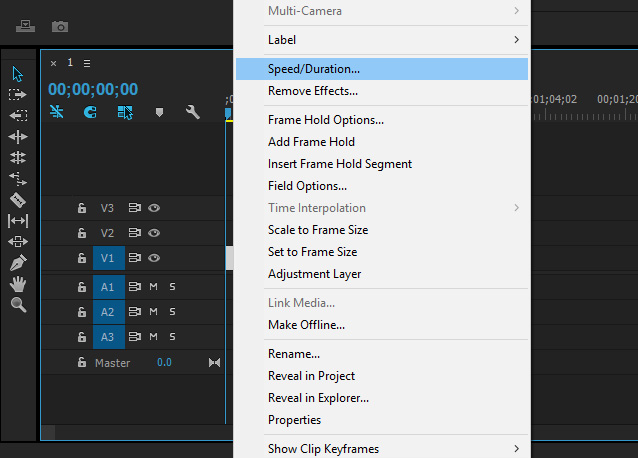Choose Scale to Frame Size

(x=382, y=230)
